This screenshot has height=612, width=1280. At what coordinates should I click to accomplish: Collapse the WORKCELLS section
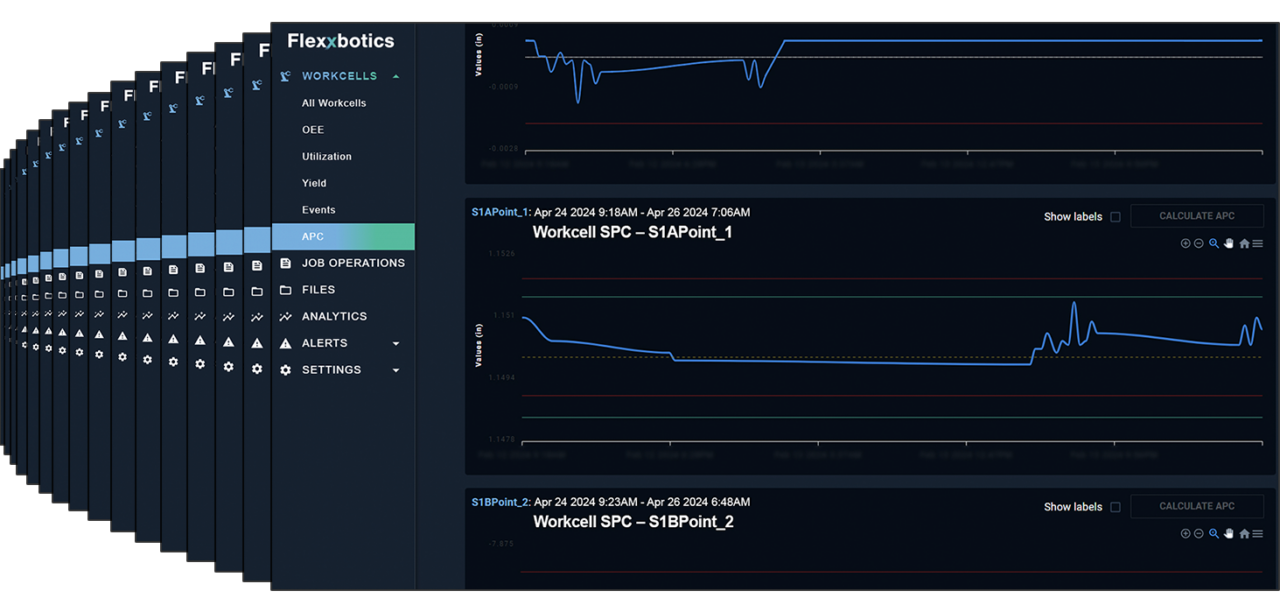[x=398, y=75]
